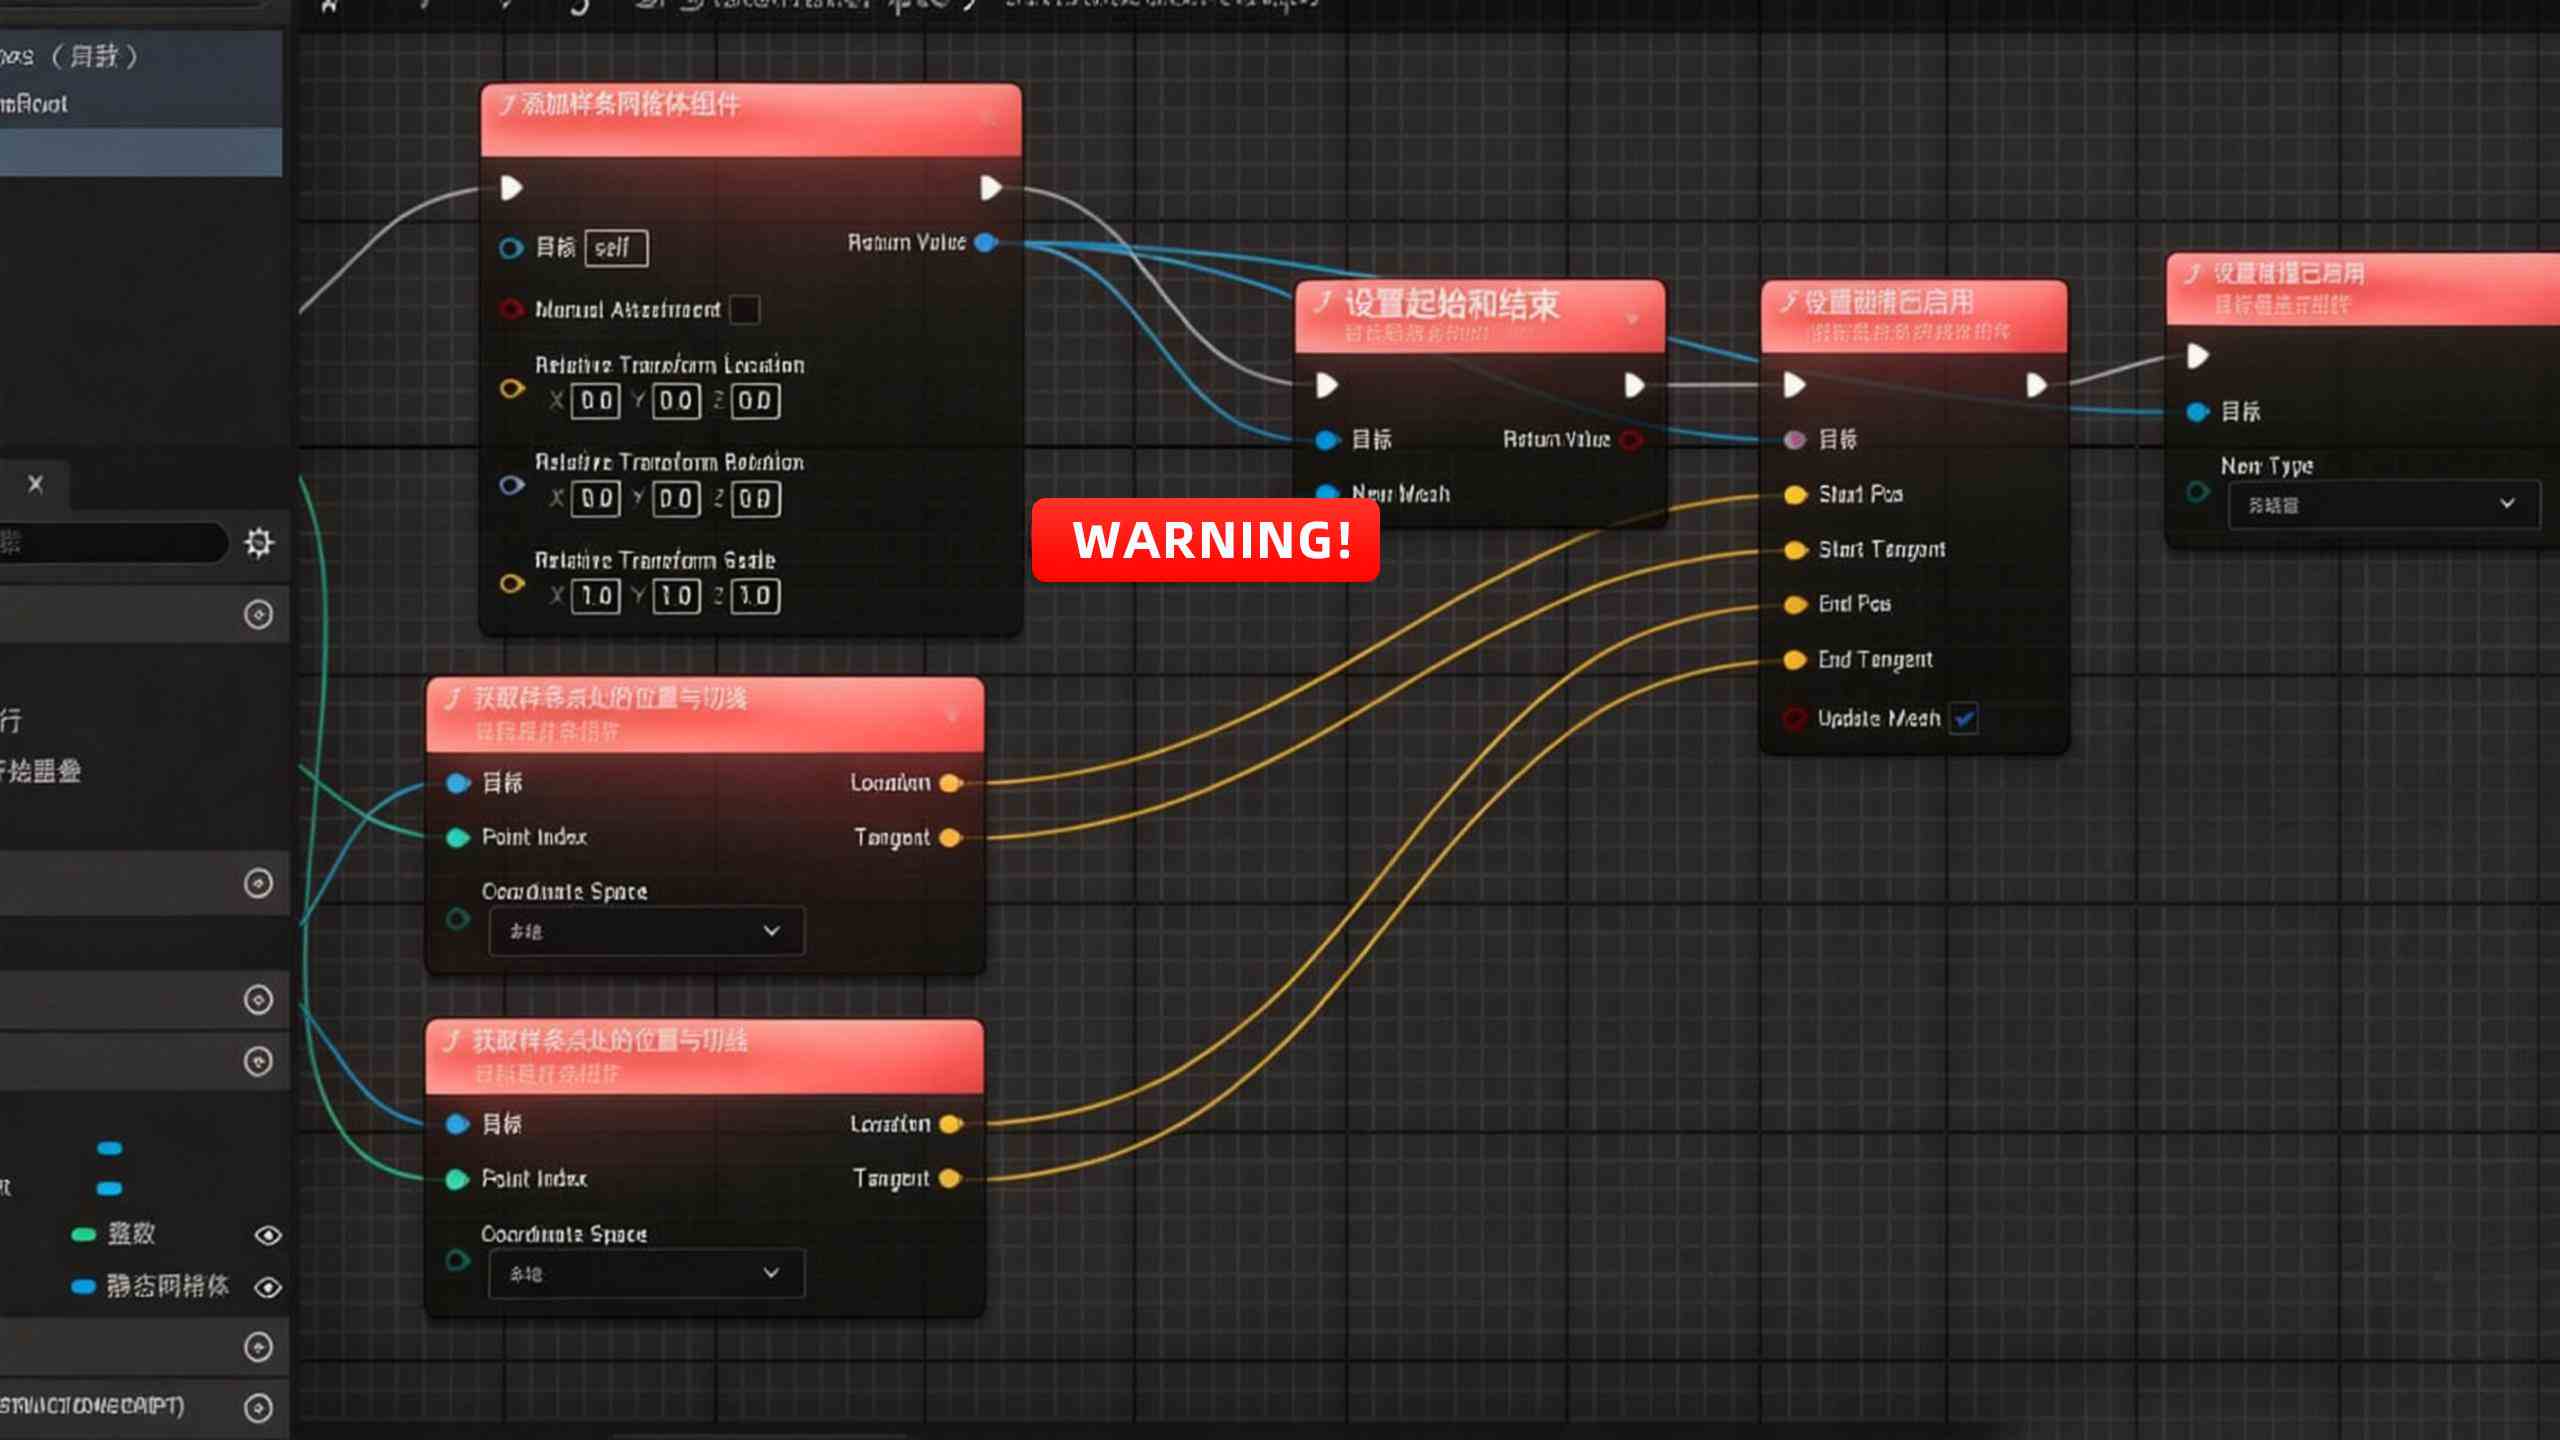Enable the Manual Attachment checkbox
This screenshot has width=2560, height=1440.
(x=744, y=309)
